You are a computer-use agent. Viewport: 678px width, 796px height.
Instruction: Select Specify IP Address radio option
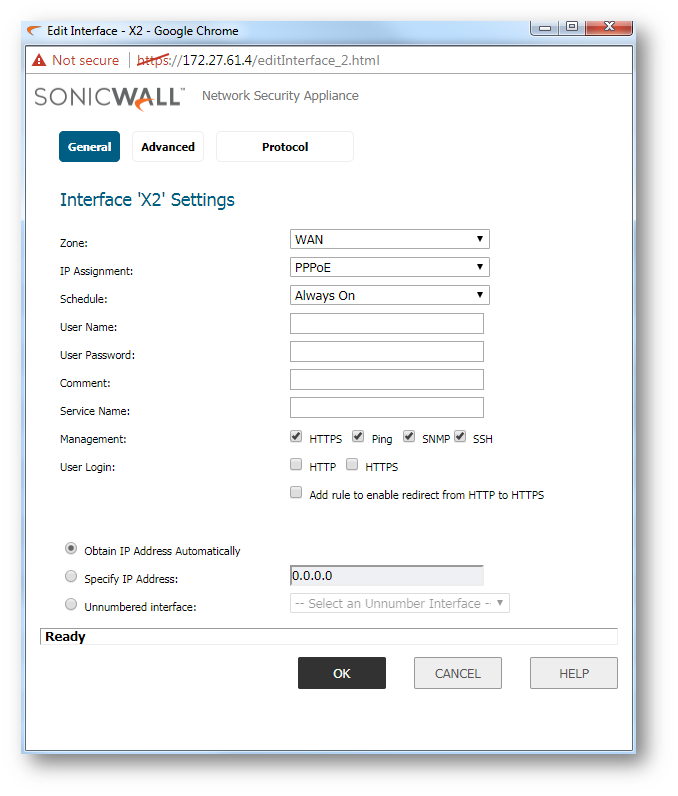(70, 577)
